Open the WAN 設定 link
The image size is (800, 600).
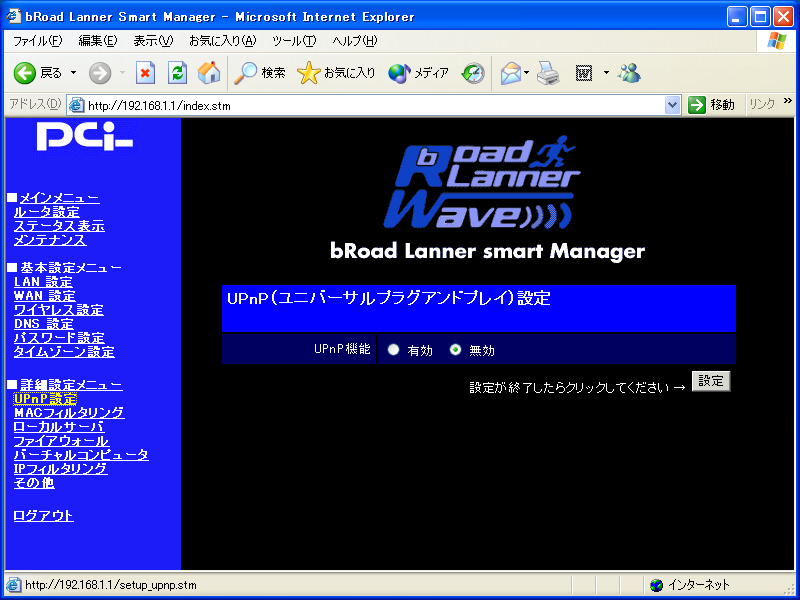coord(44,295)
